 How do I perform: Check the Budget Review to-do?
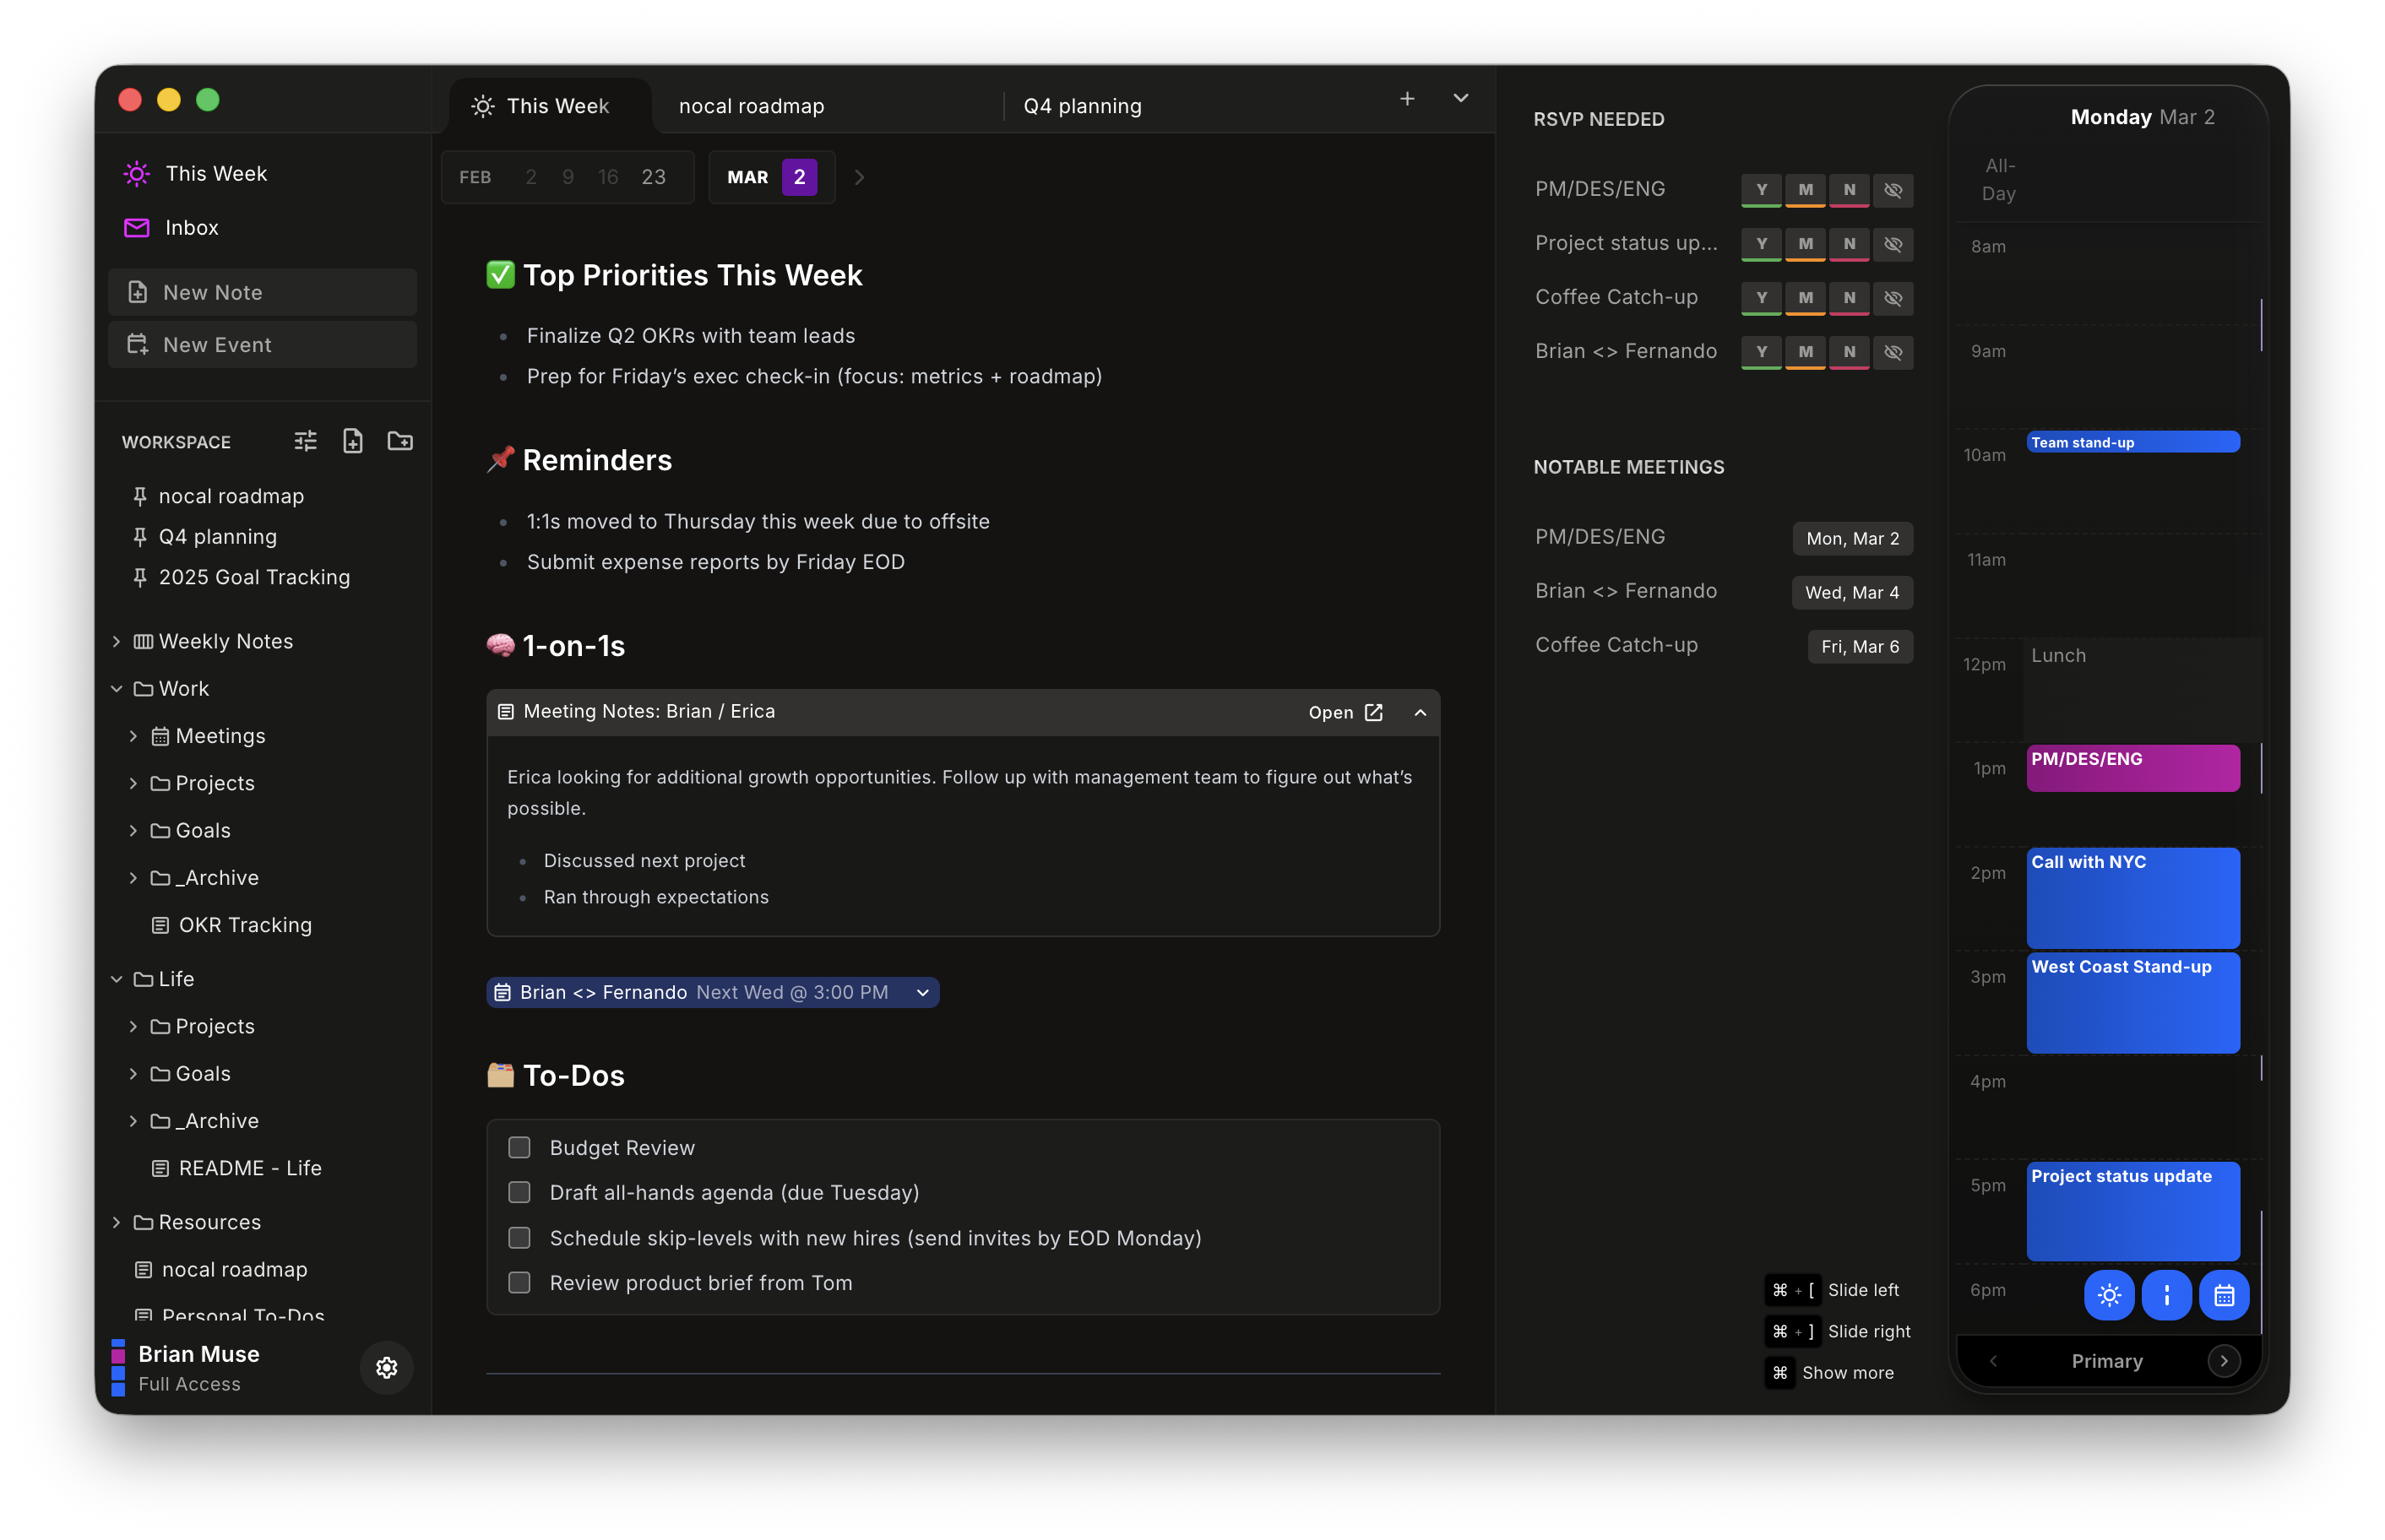tap(519, 1147)
